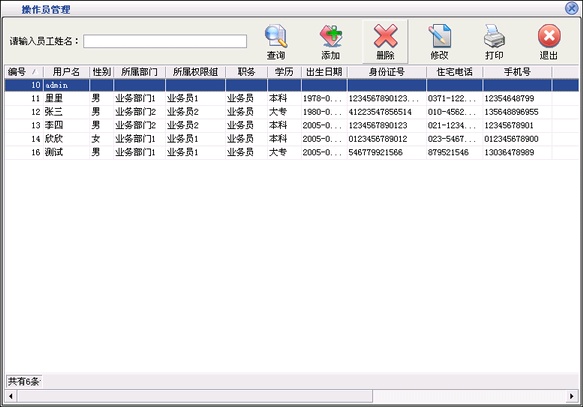Click the 删除 red X delete icon
This screenshot has height=407, width=583.
pos(386,36)
